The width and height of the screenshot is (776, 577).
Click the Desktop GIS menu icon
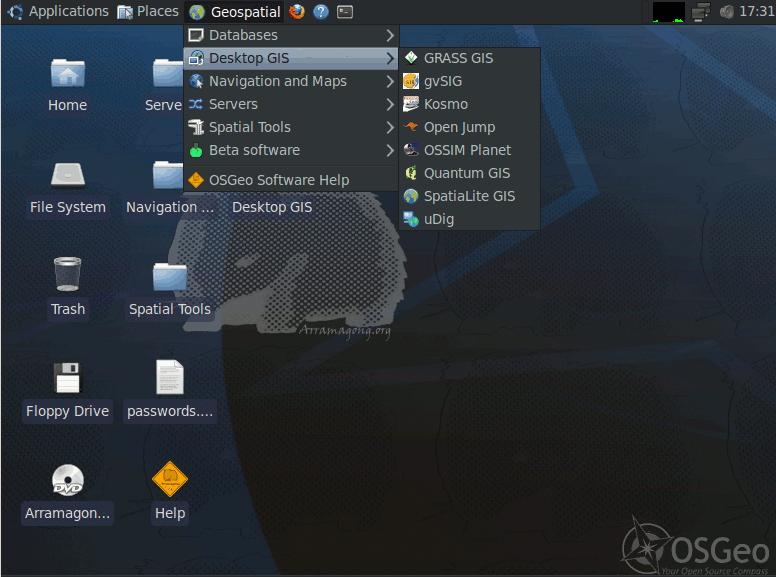click(x=196, y=58)
